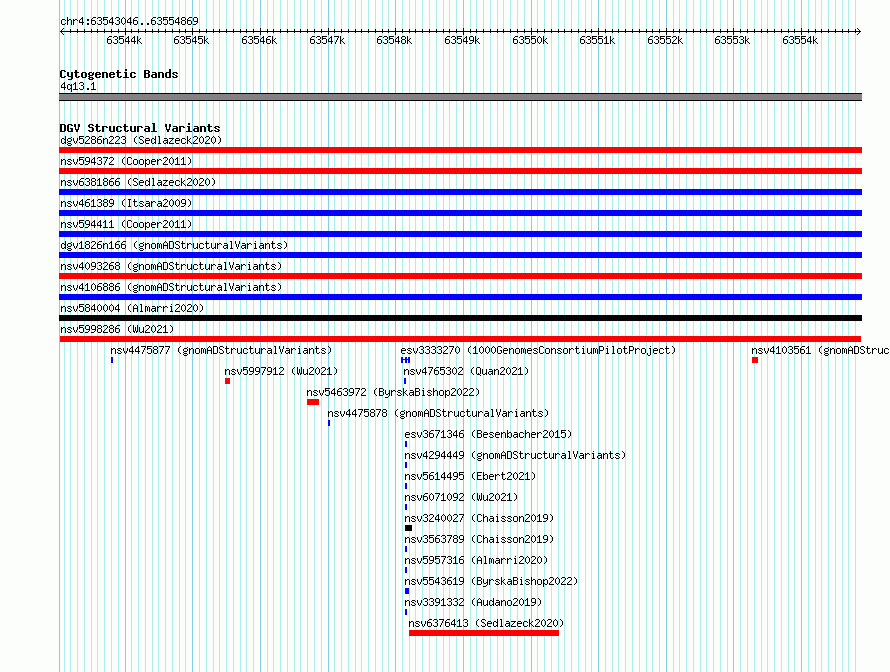
Task: Click the 63548k ruler tick label
Action: coord(394,40)
